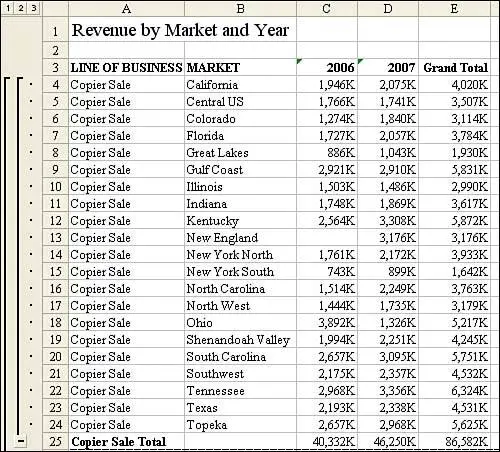The image size is (500, 452).
Task: Select the empty 2006 New England cell
Action: click(x=327, y=237)
